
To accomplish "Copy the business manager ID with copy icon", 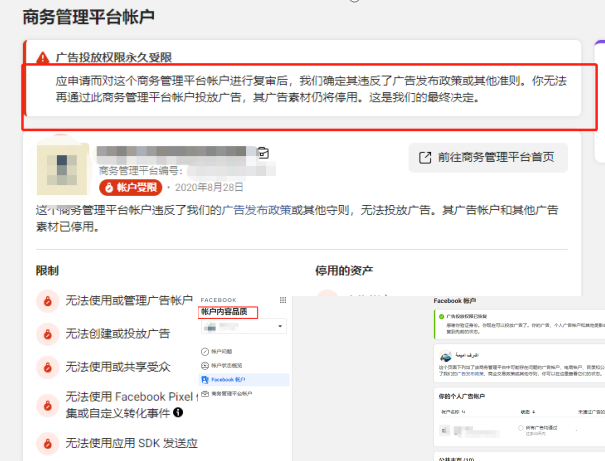I will (263, 154).
